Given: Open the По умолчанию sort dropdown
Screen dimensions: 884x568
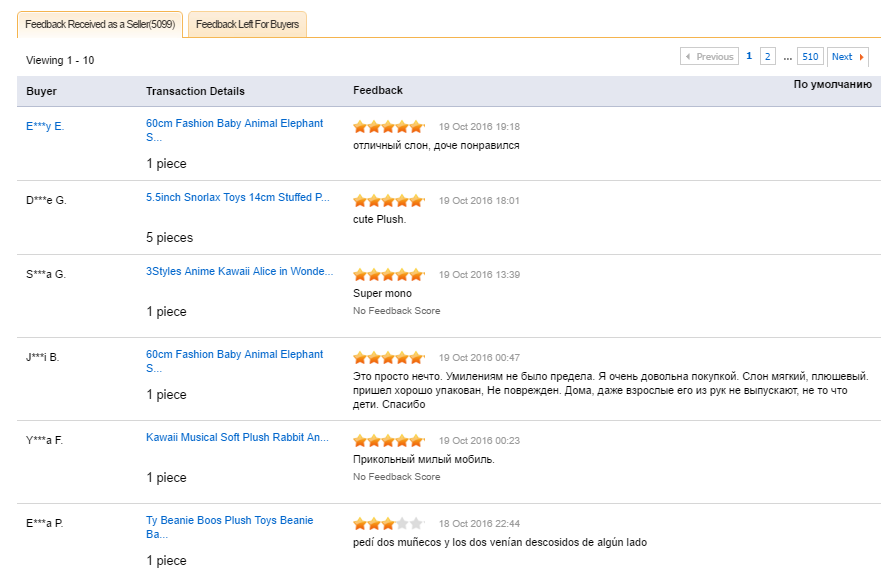Looking at the screenshot, I should [832, 85].
